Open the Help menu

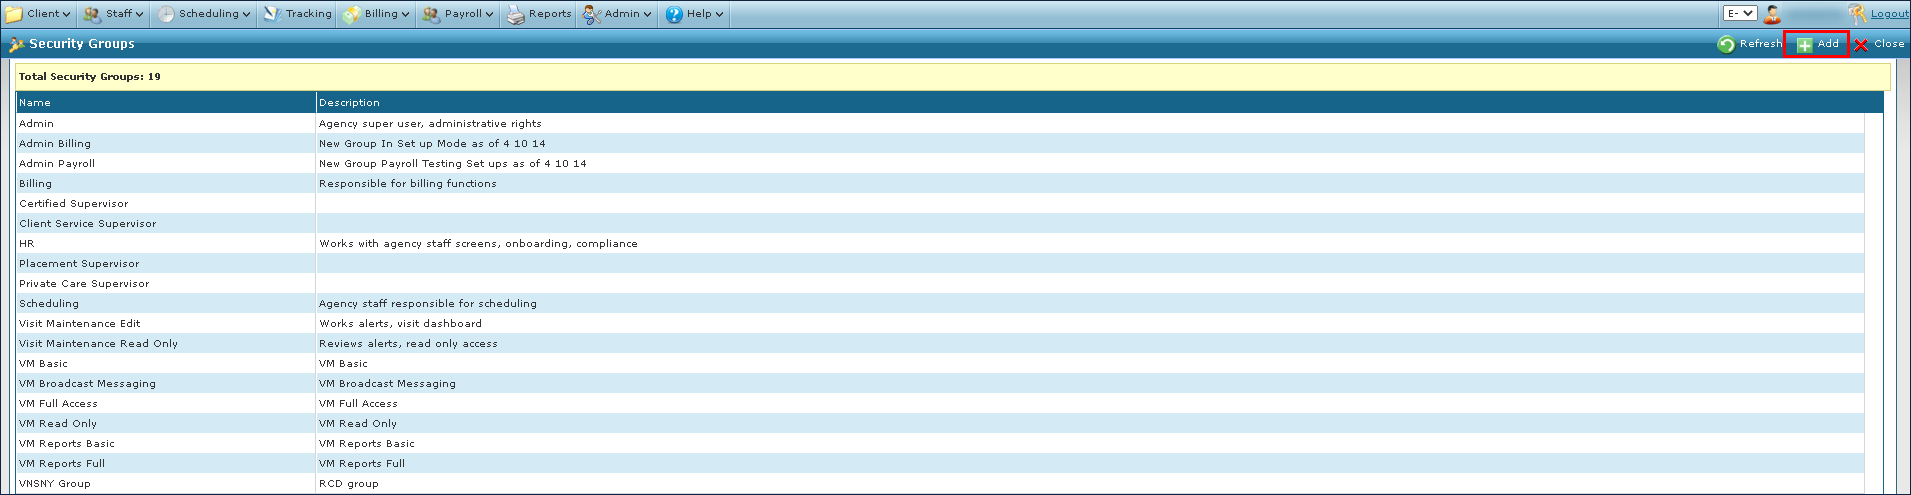tap(694, 14)
